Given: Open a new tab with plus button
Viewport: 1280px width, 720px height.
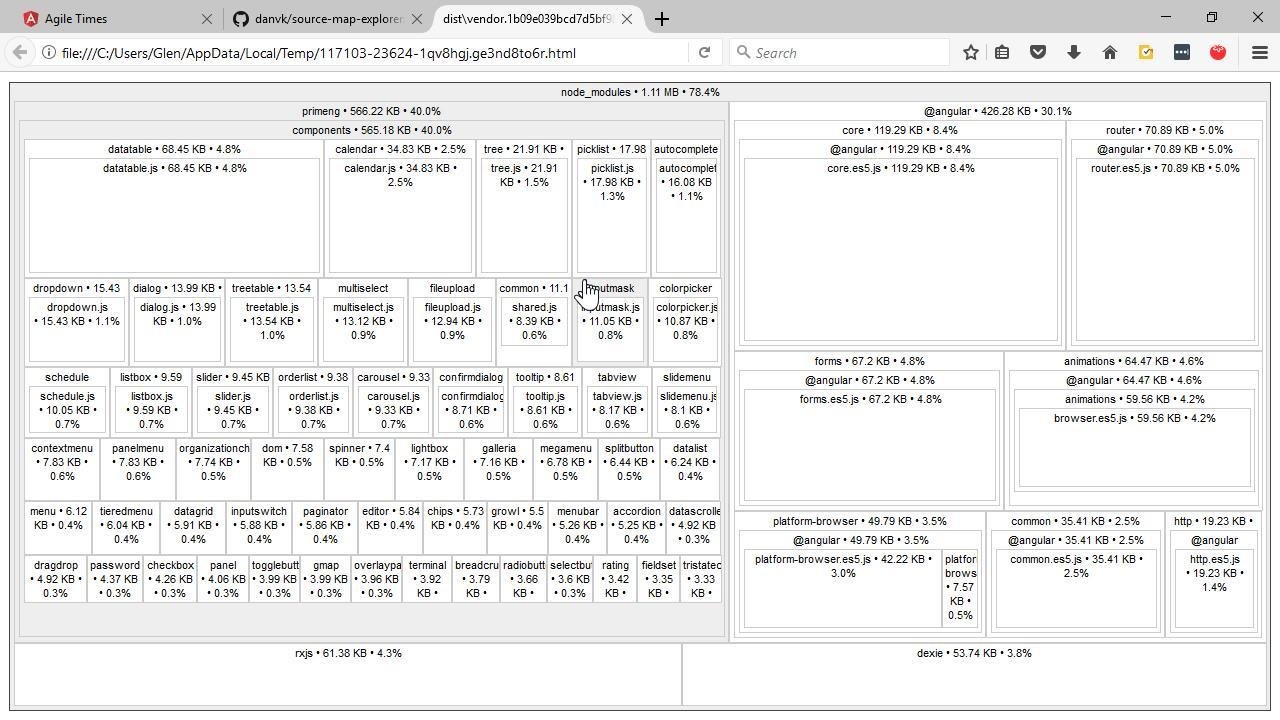Looking at the screenshot, I should click(x=662, y=18).
